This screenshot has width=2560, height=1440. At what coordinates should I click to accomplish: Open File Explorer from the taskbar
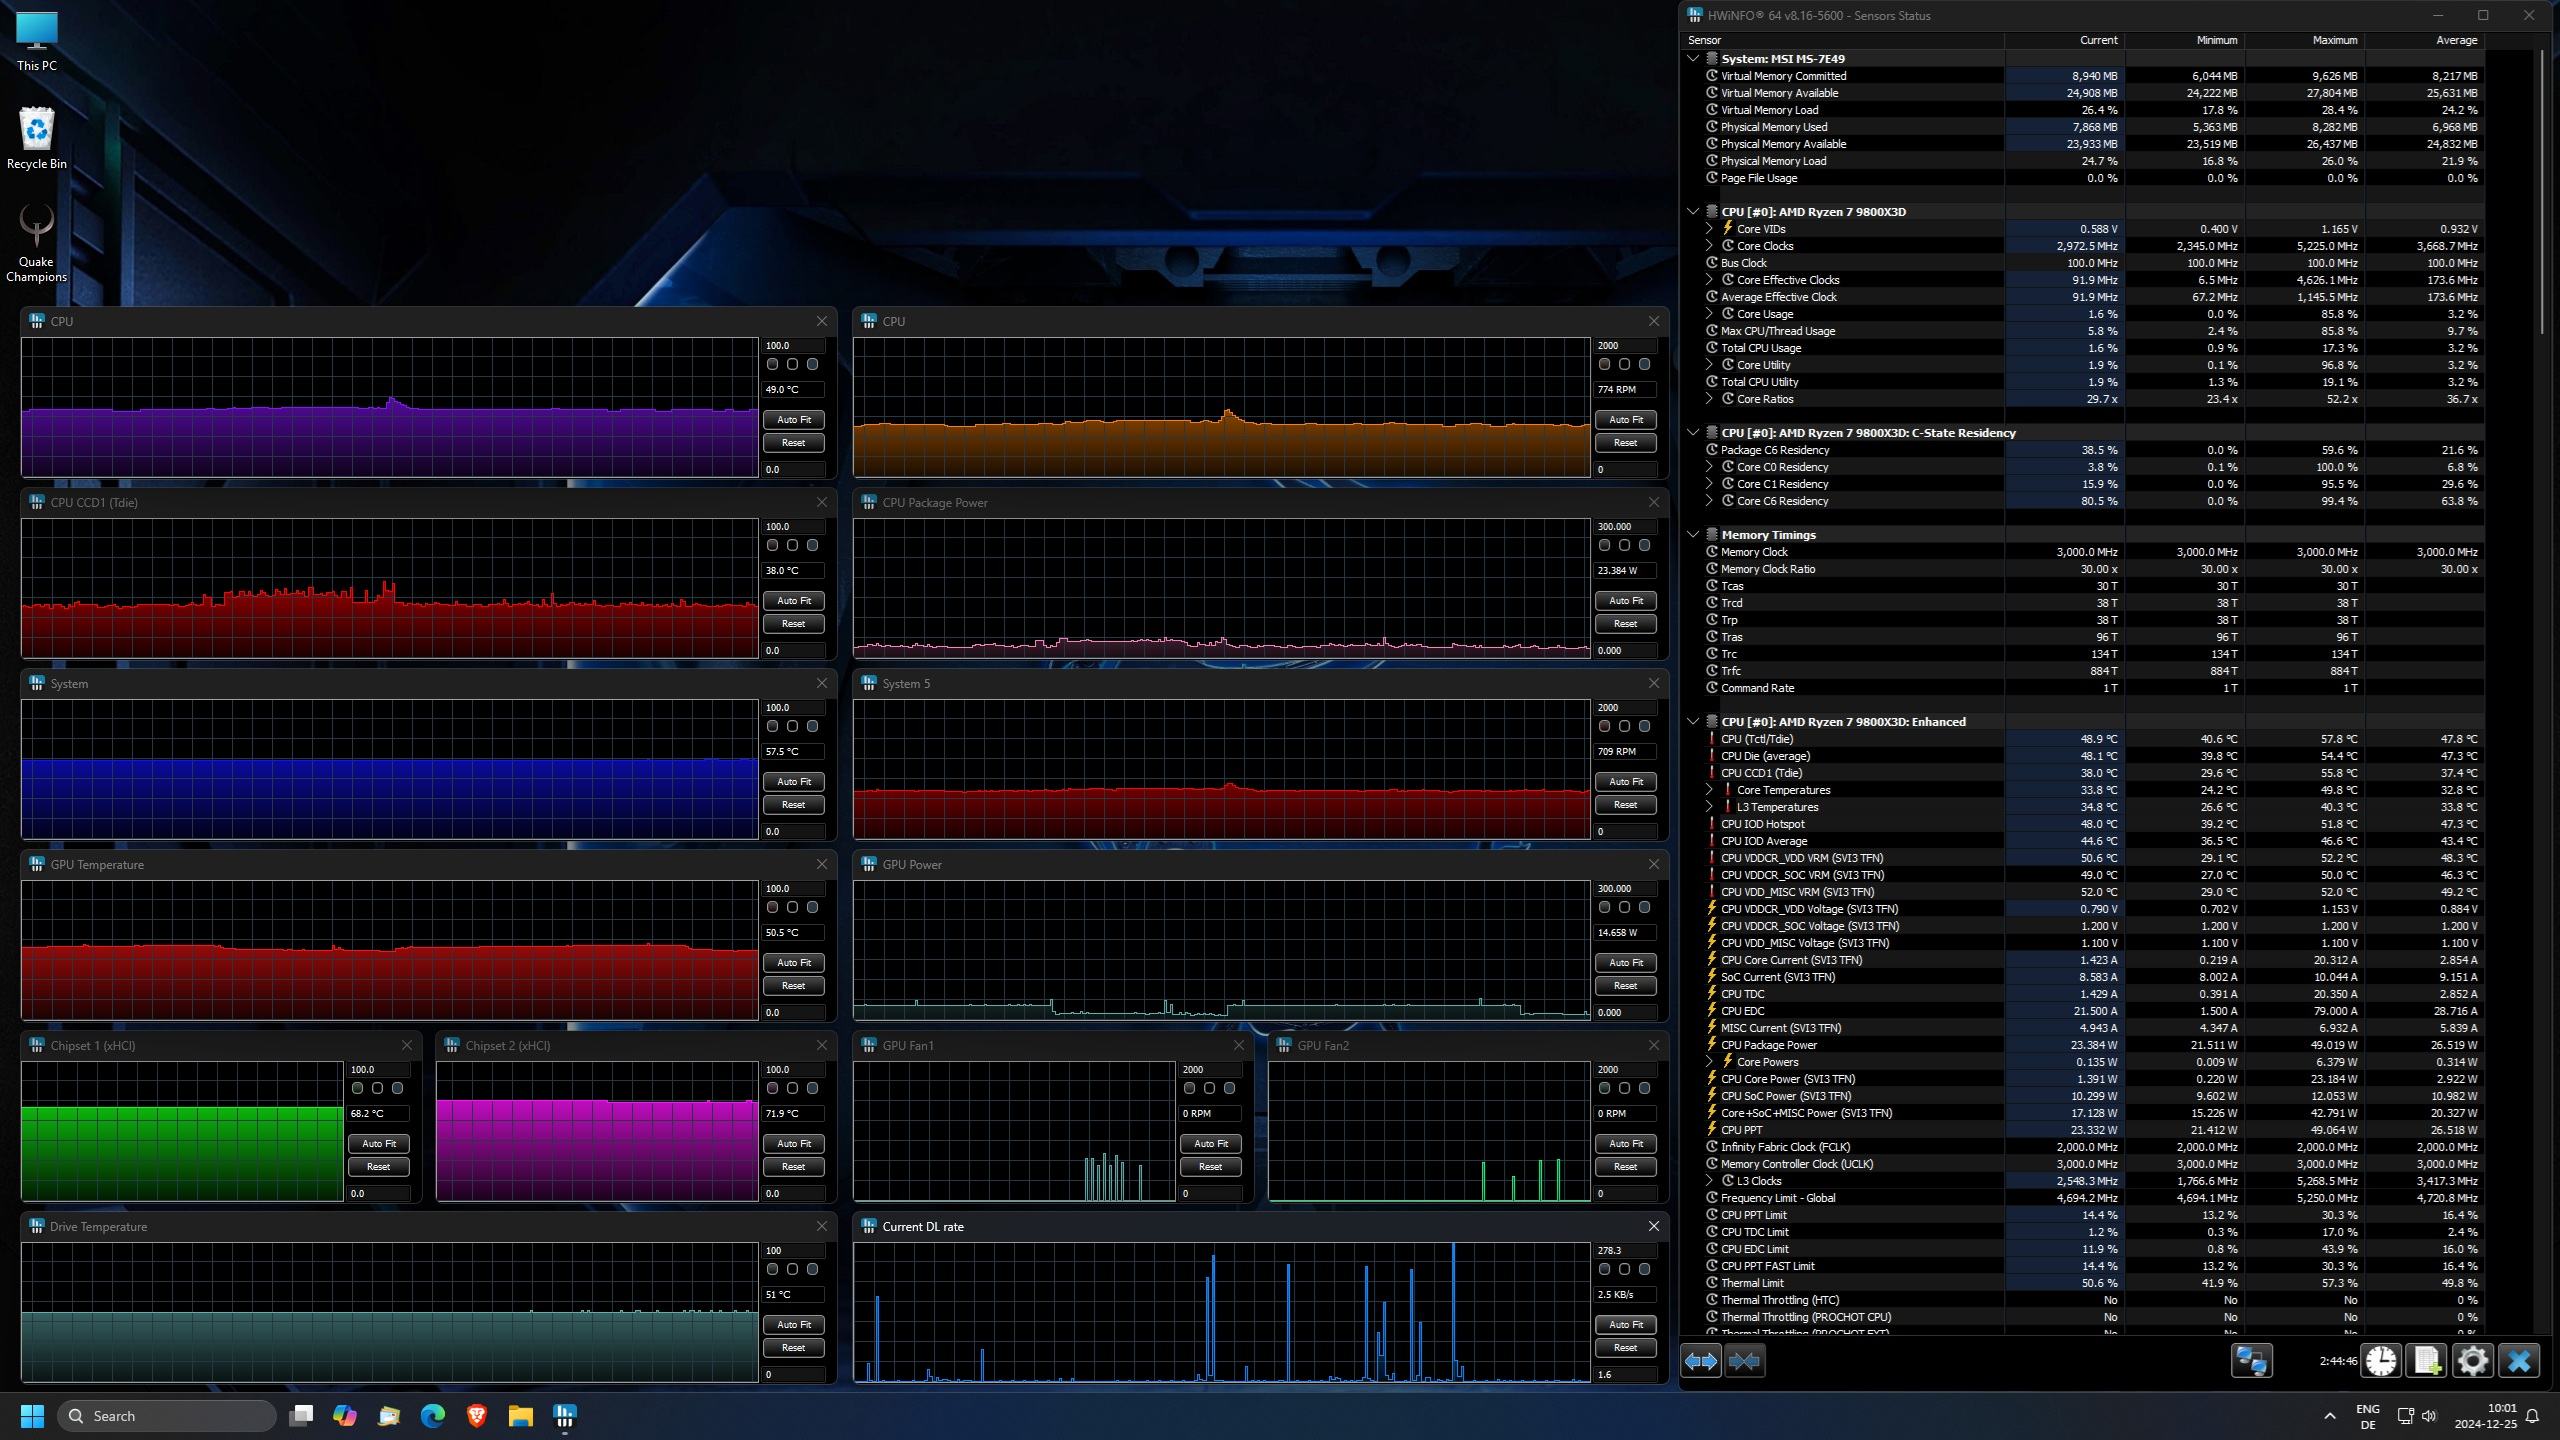[520, 1416]
